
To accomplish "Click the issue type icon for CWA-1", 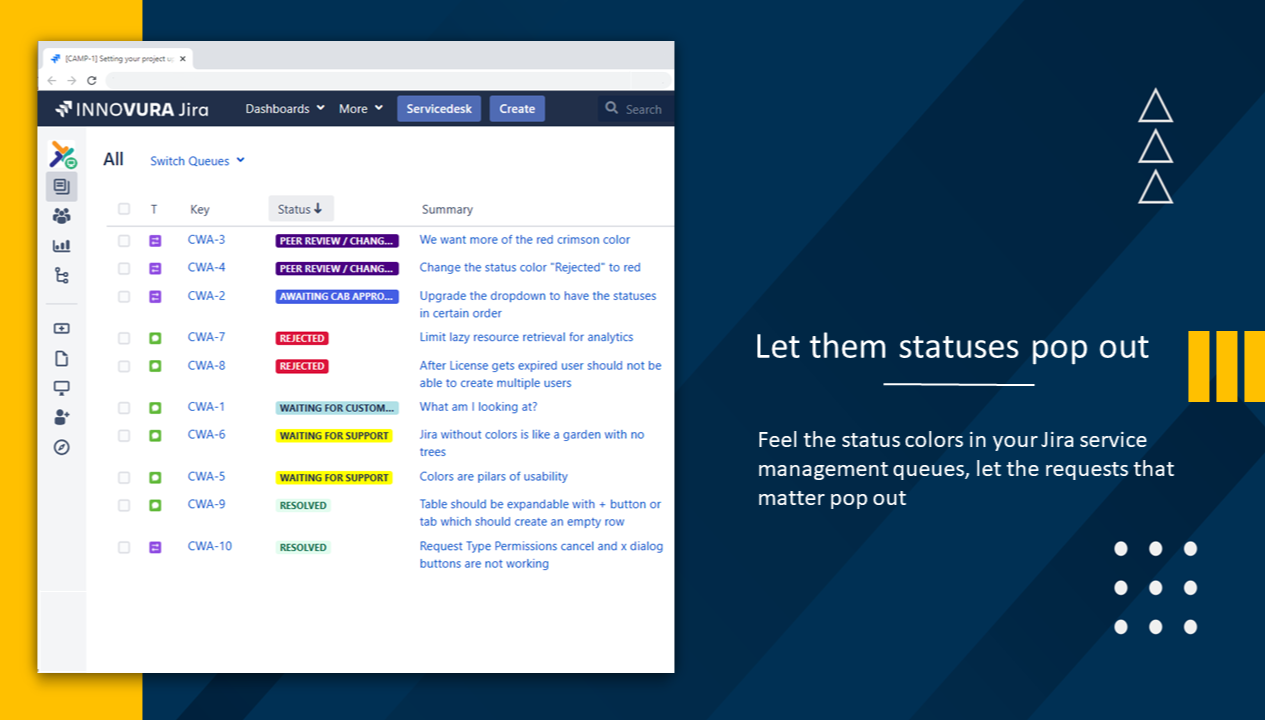I will tap(155, 408).
